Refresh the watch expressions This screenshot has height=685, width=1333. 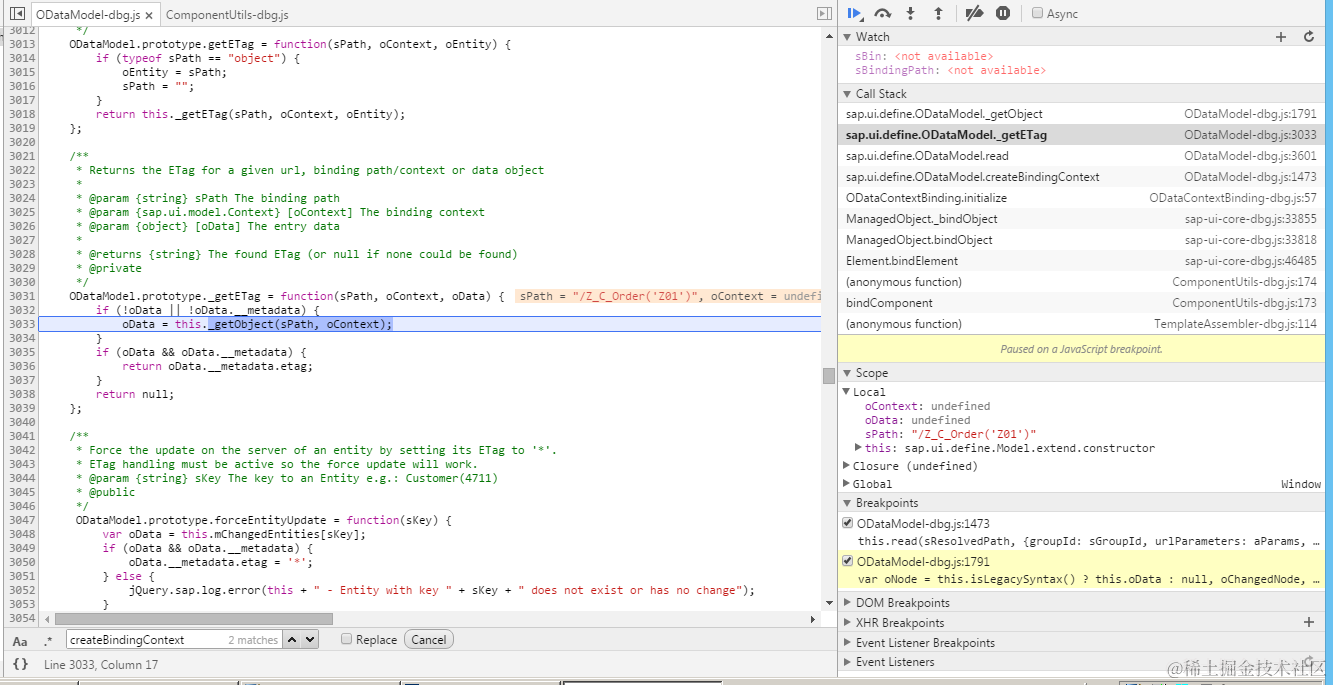point(1308,37)
